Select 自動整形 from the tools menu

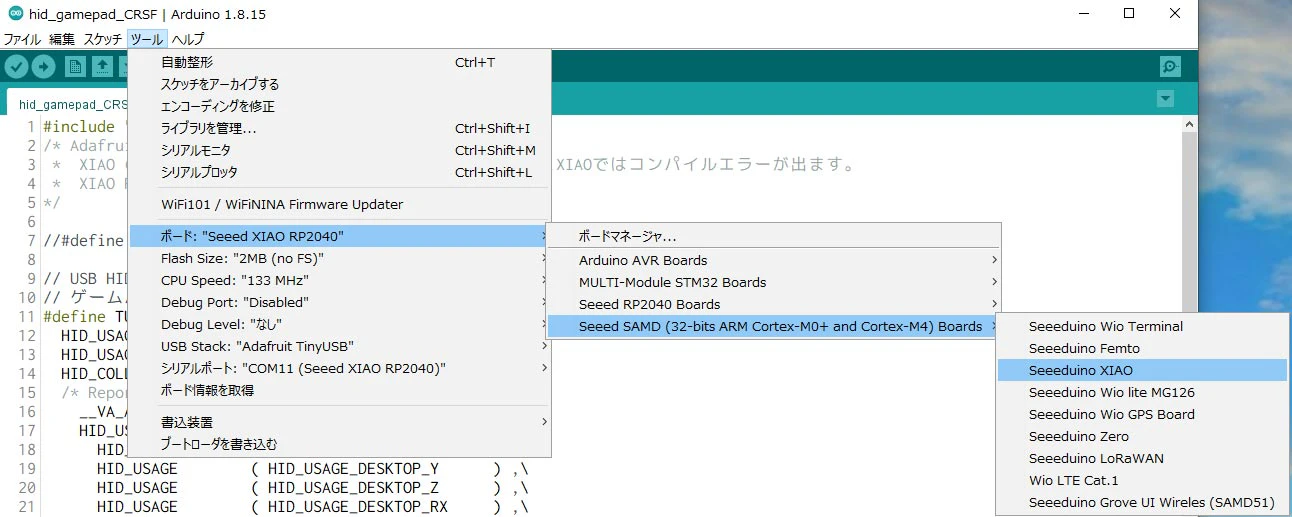339,62
